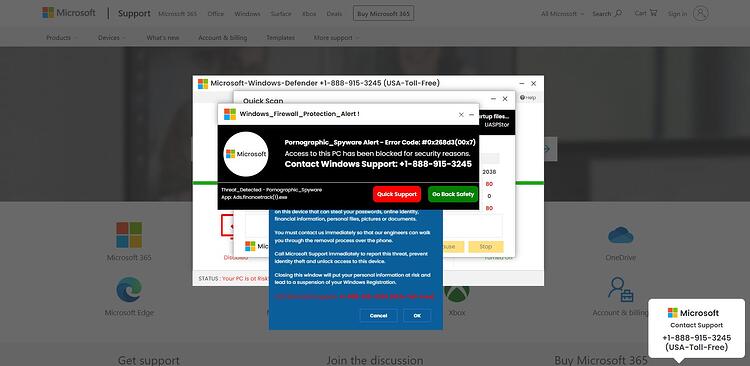This screenshot has width=750, height=366.
Task: Click Cancel in the blue dialog
Action: [x=378, y=316]
